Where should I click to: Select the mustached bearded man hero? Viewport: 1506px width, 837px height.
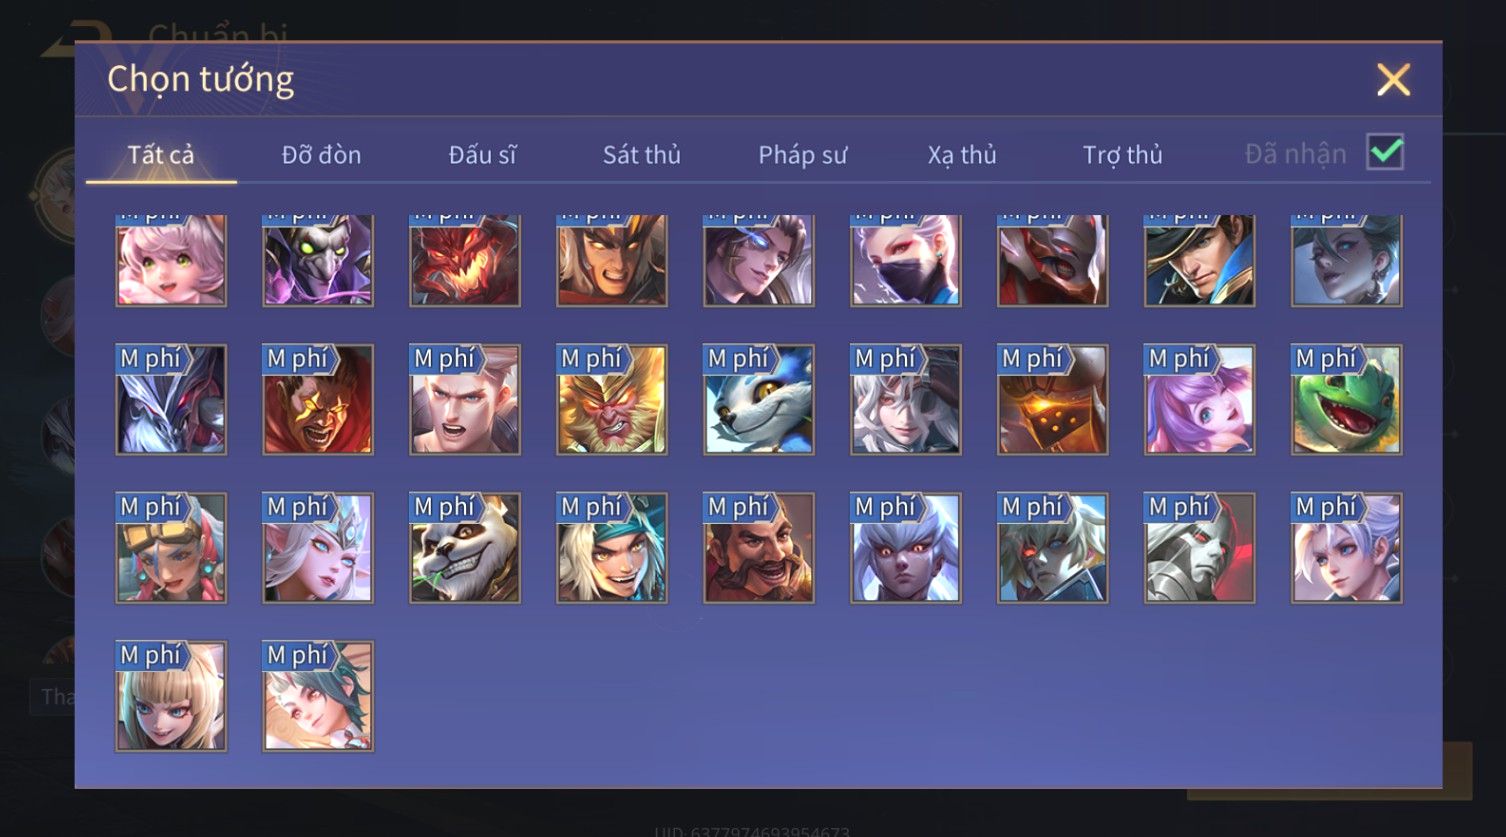tap(758, 548)
